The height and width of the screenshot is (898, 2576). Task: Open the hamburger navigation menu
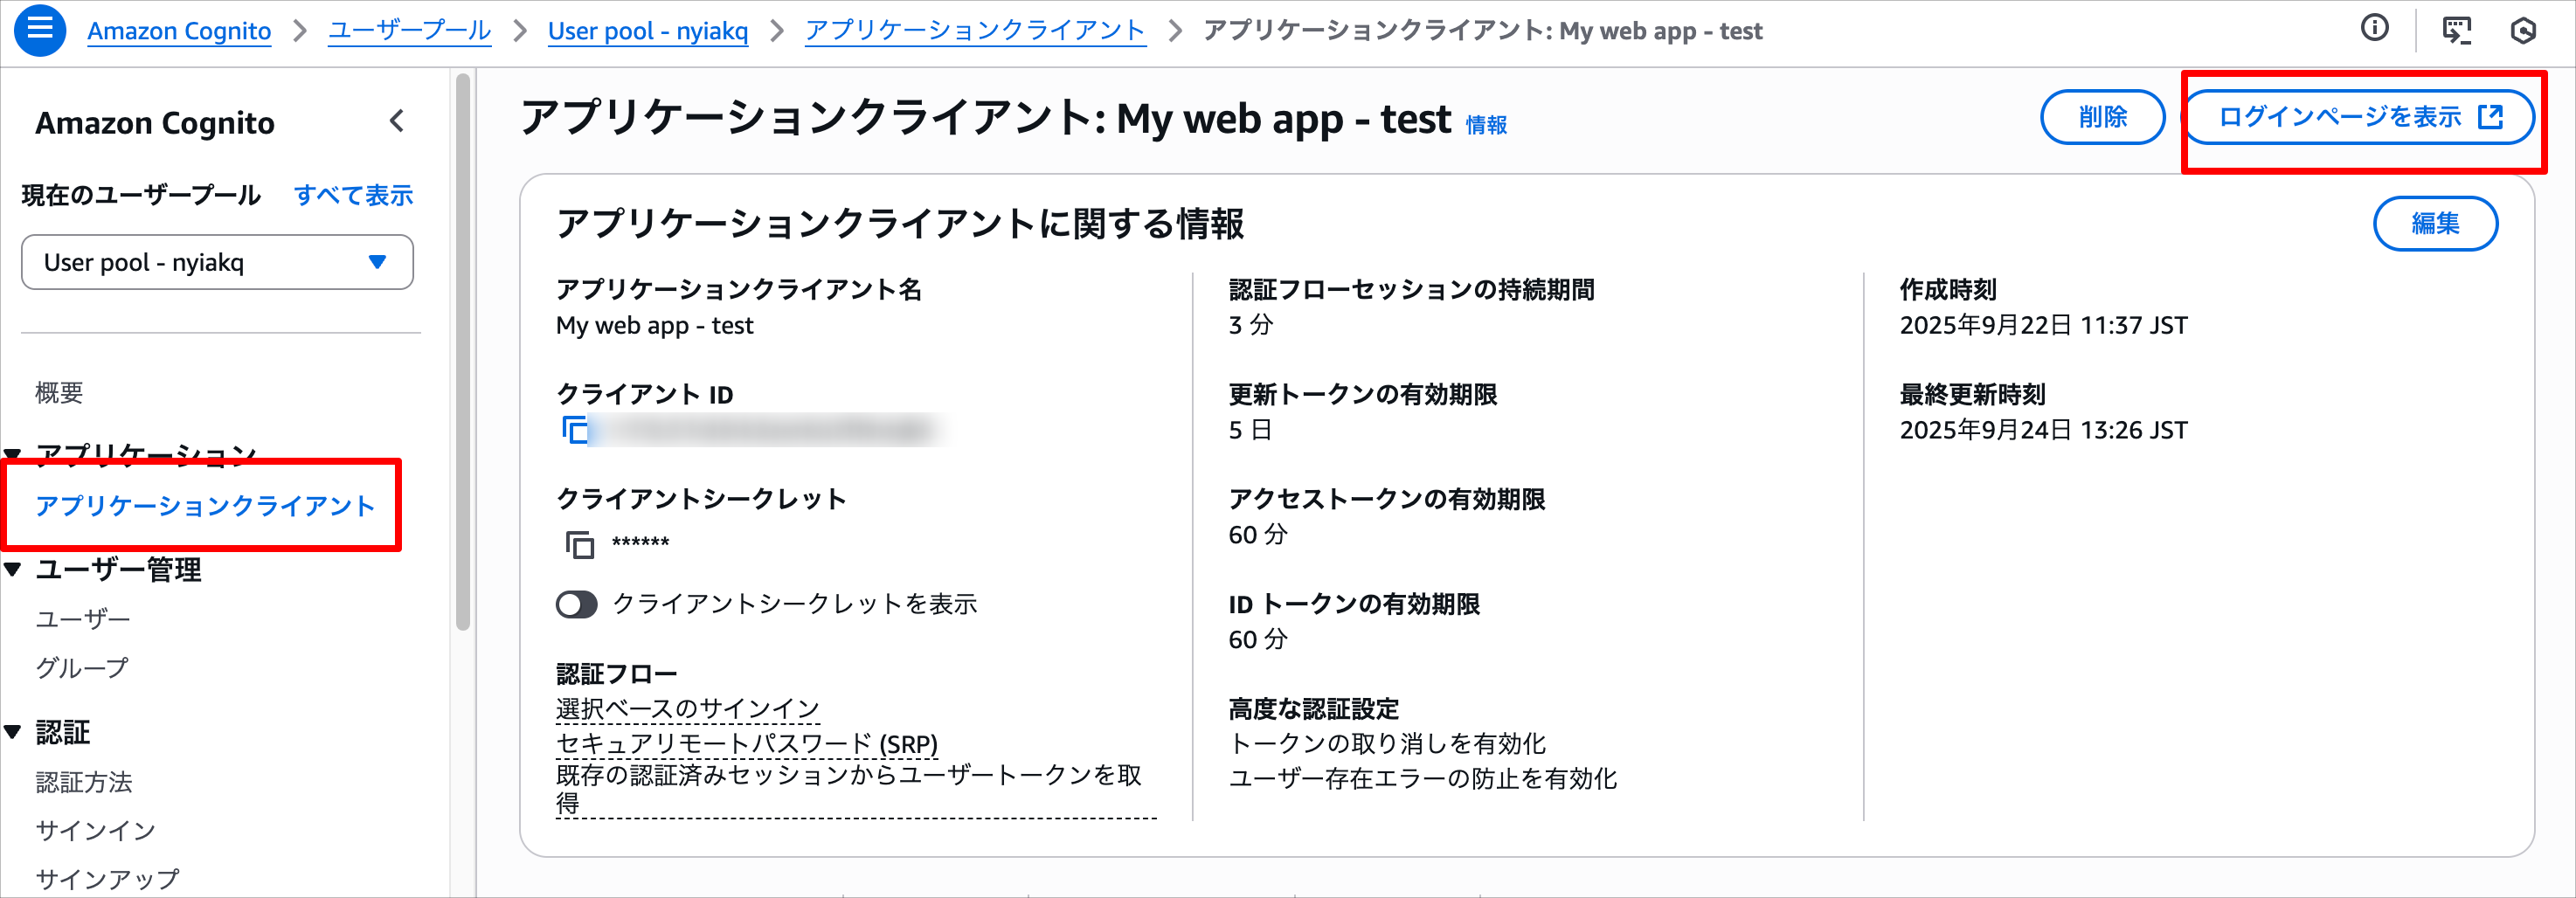click(x=40, y=30)
